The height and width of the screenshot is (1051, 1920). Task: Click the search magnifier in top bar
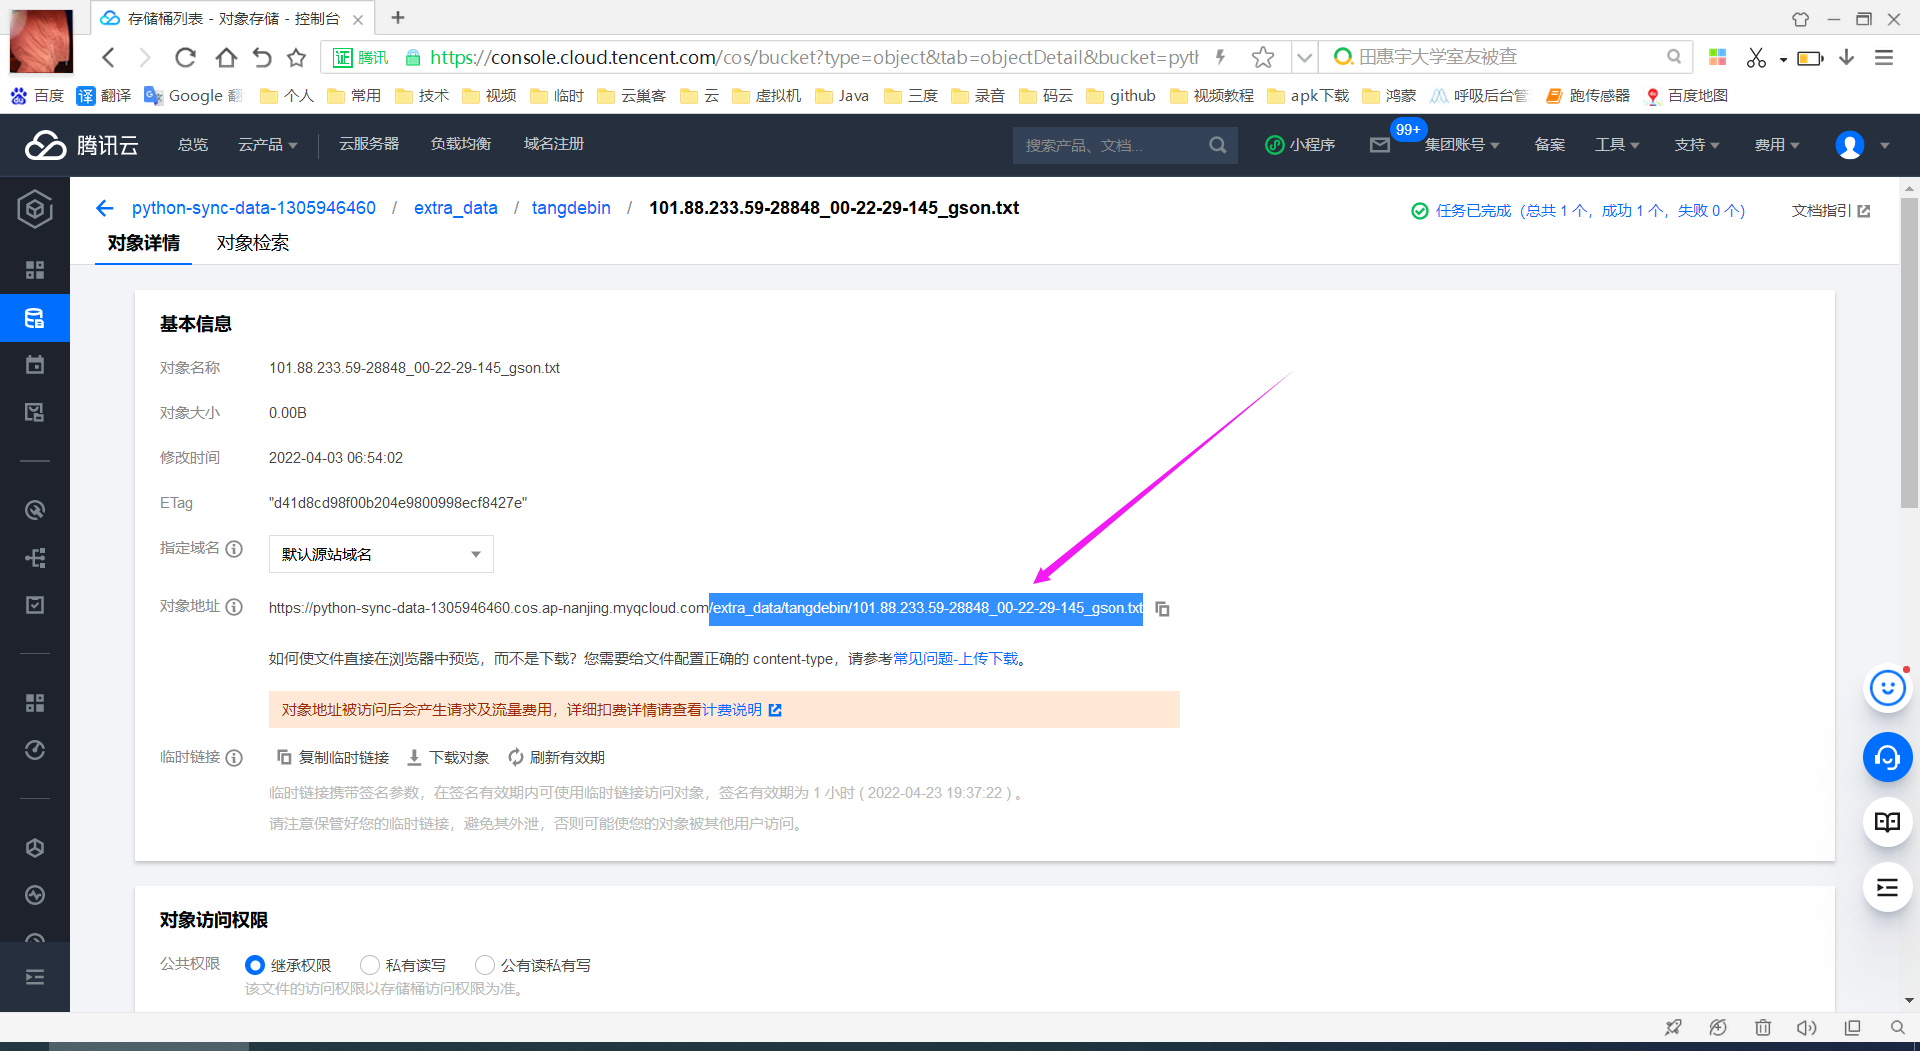point(1217,145)
